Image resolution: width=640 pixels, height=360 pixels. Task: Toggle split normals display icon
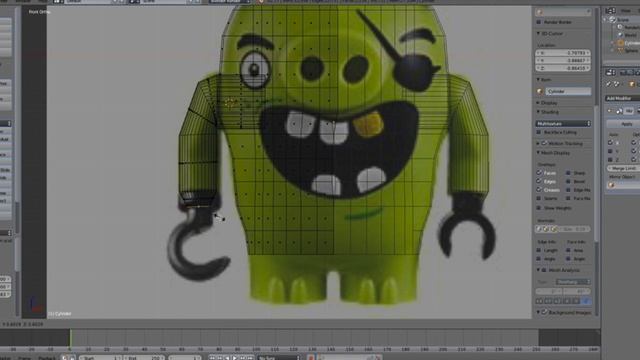click(547, 229)
